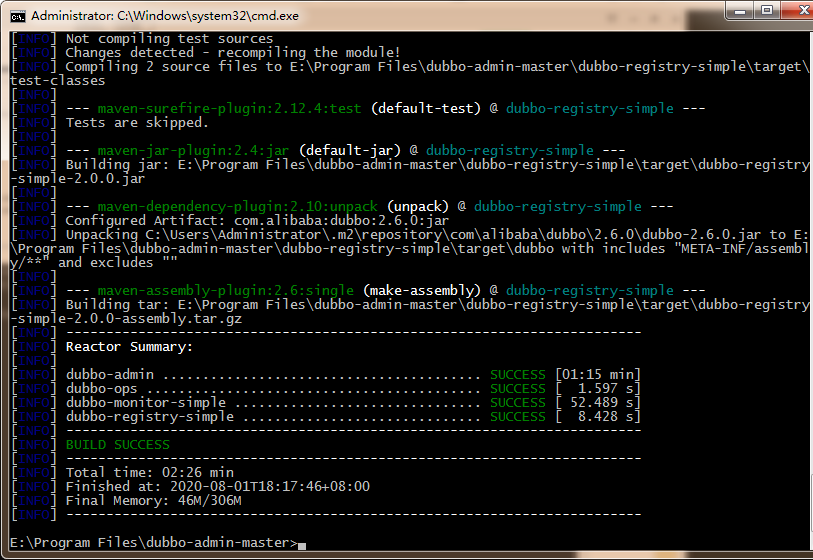This screenshot has width=813, height=560.
Task: Click SUCCESS status for dubbo-admin
Action: tap(518, 375)
